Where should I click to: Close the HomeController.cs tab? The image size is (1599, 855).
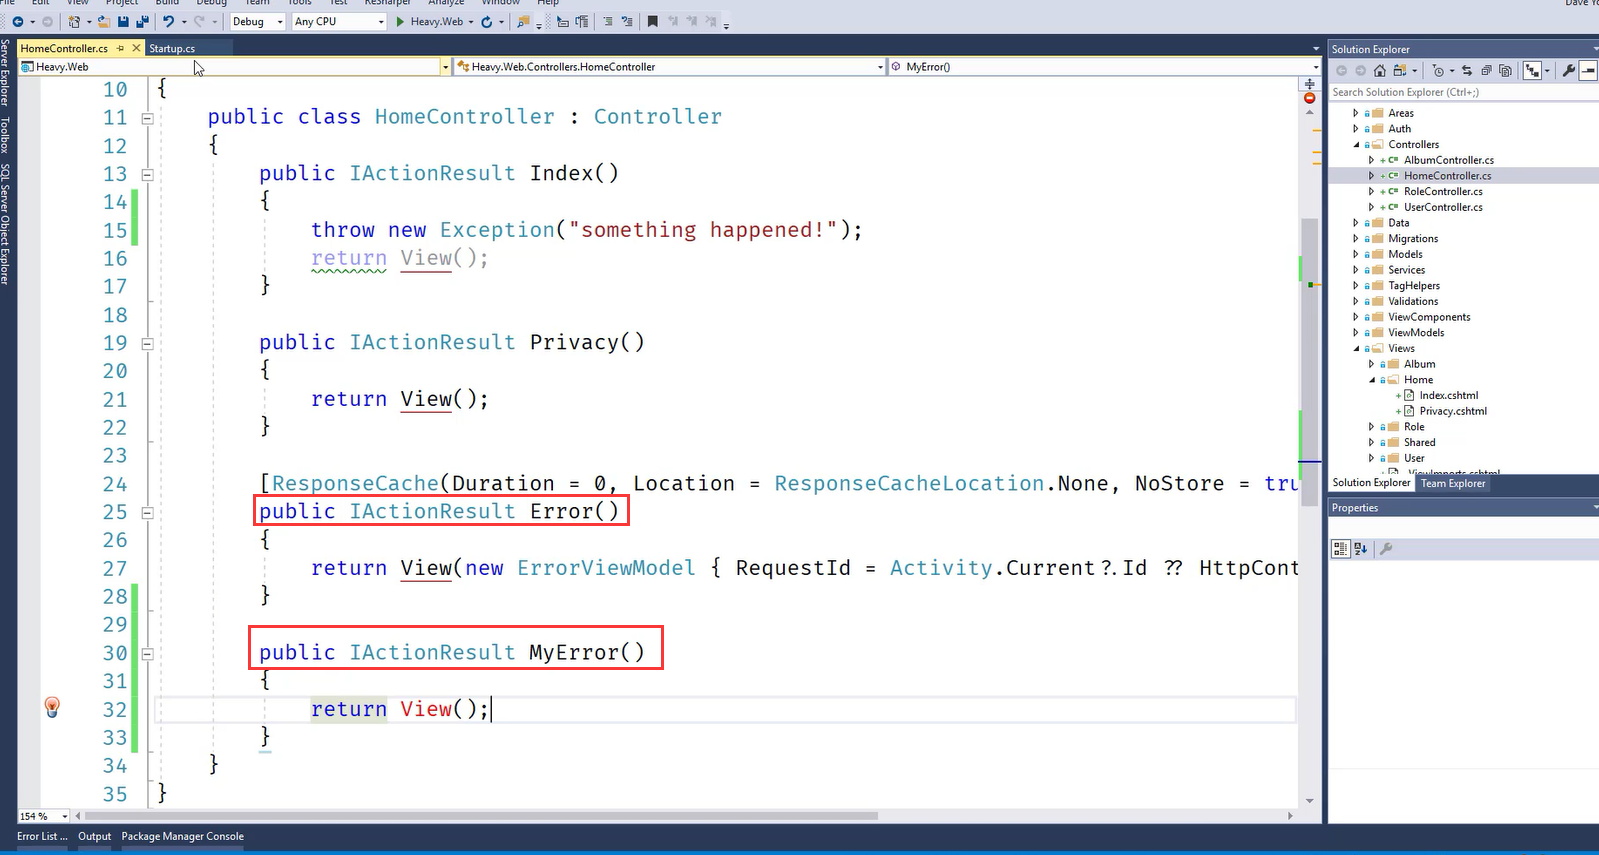pyautogui.click(x=137, y=48)
